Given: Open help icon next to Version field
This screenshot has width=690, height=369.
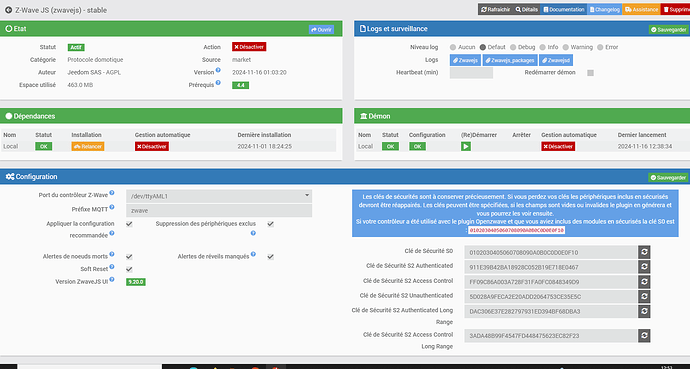Looking at the screenshot, I should (x=218, y=70).
